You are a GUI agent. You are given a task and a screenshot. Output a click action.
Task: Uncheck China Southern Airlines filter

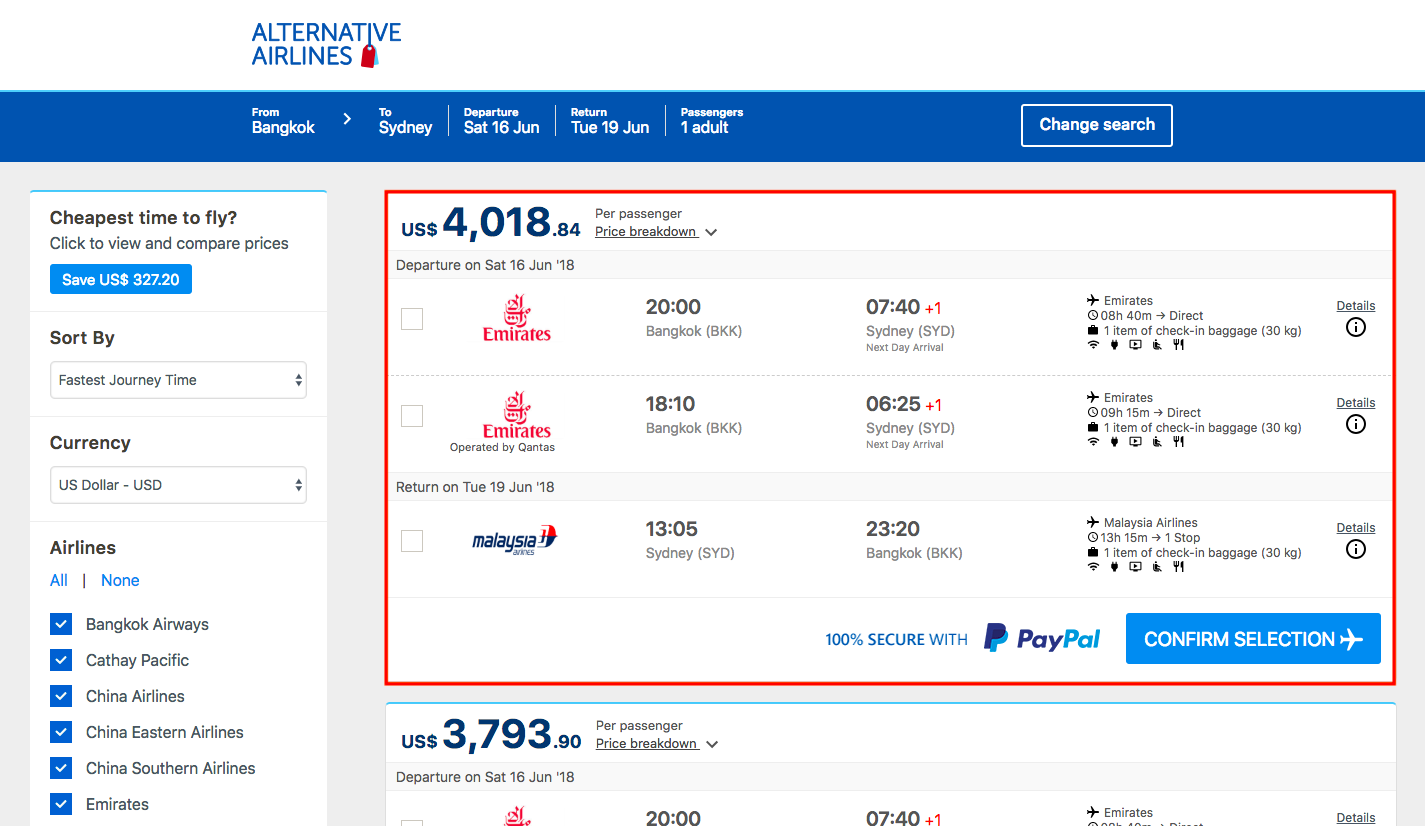61,768
